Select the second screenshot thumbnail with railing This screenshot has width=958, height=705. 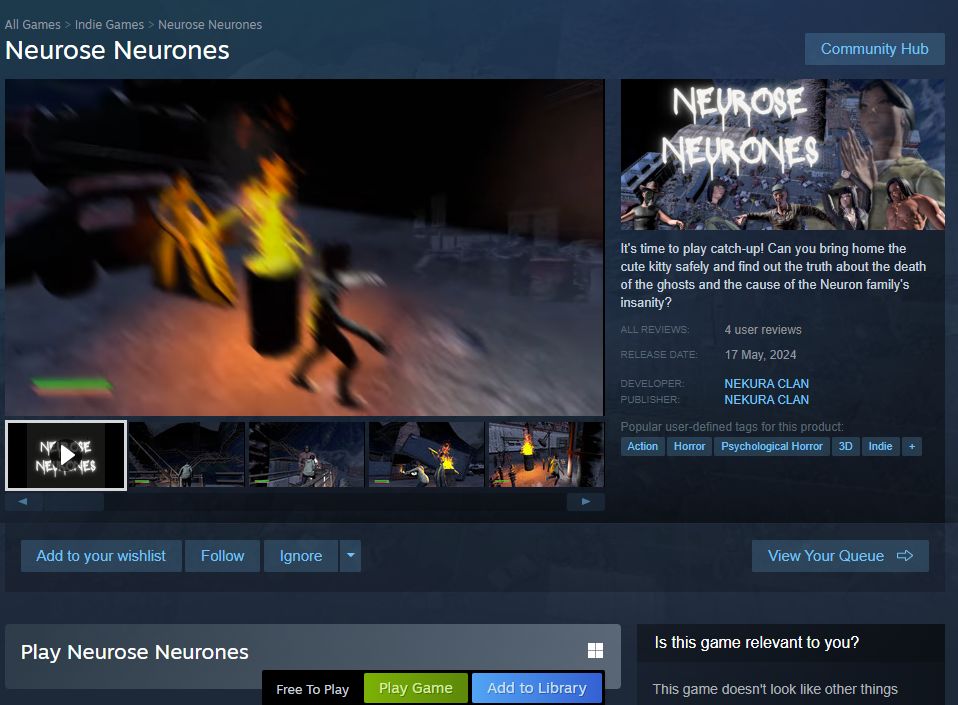(186, 455)
